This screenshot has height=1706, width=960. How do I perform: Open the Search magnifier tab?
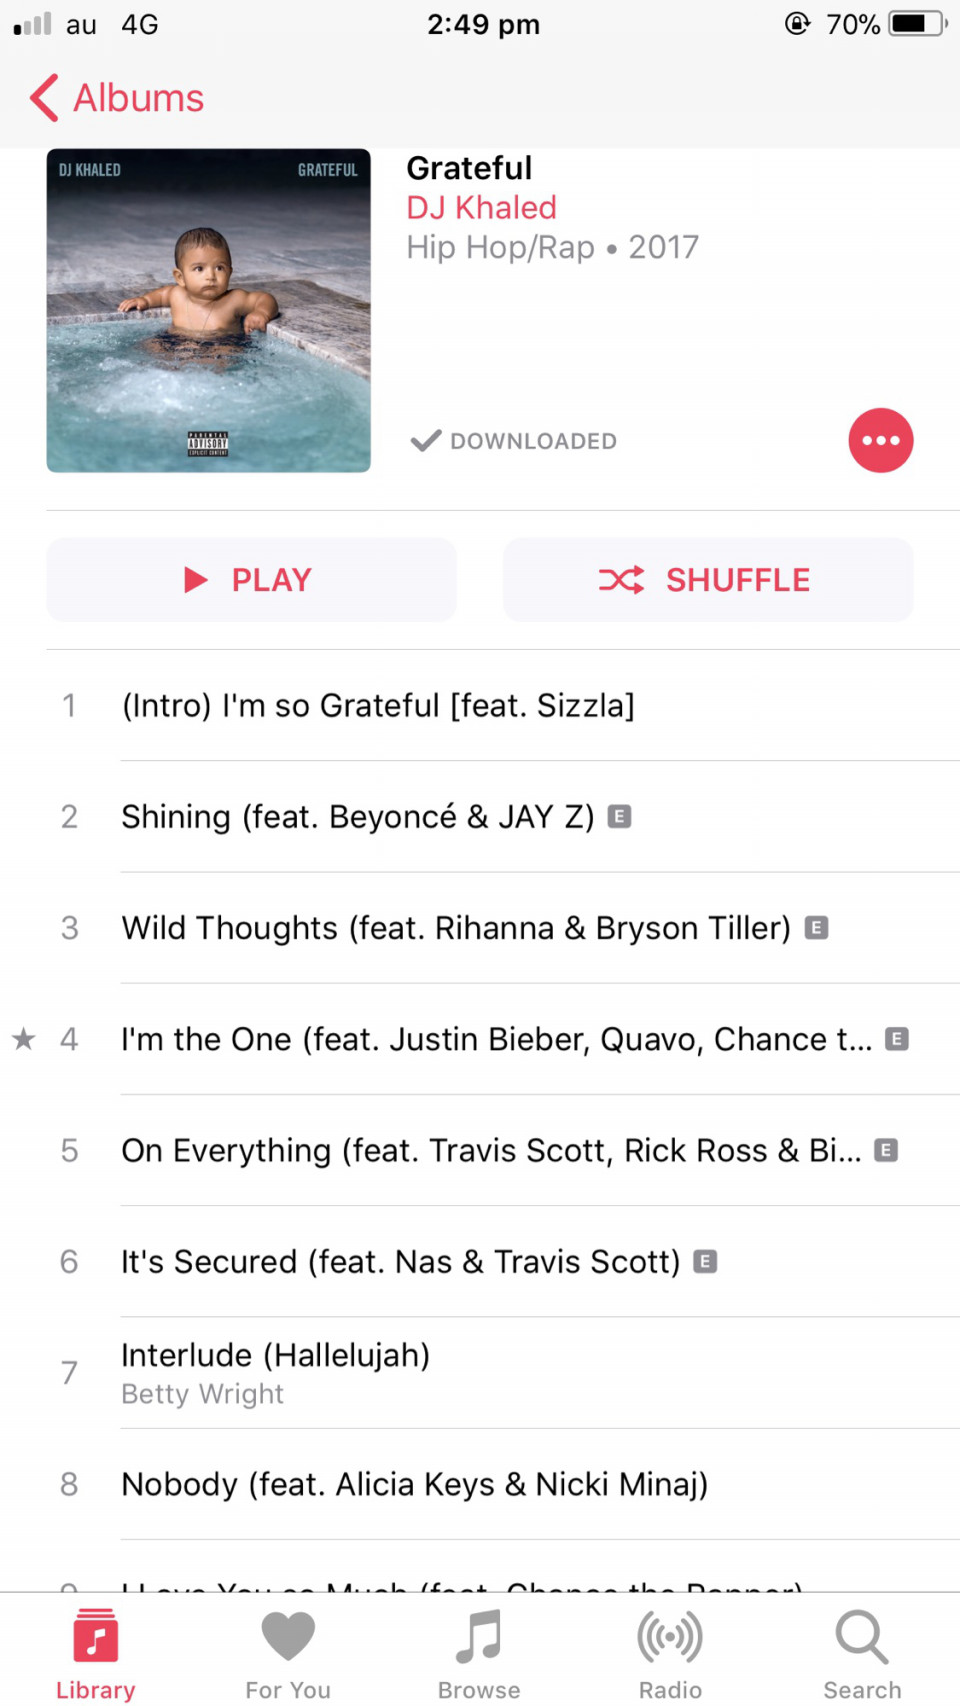(862, 1652)
